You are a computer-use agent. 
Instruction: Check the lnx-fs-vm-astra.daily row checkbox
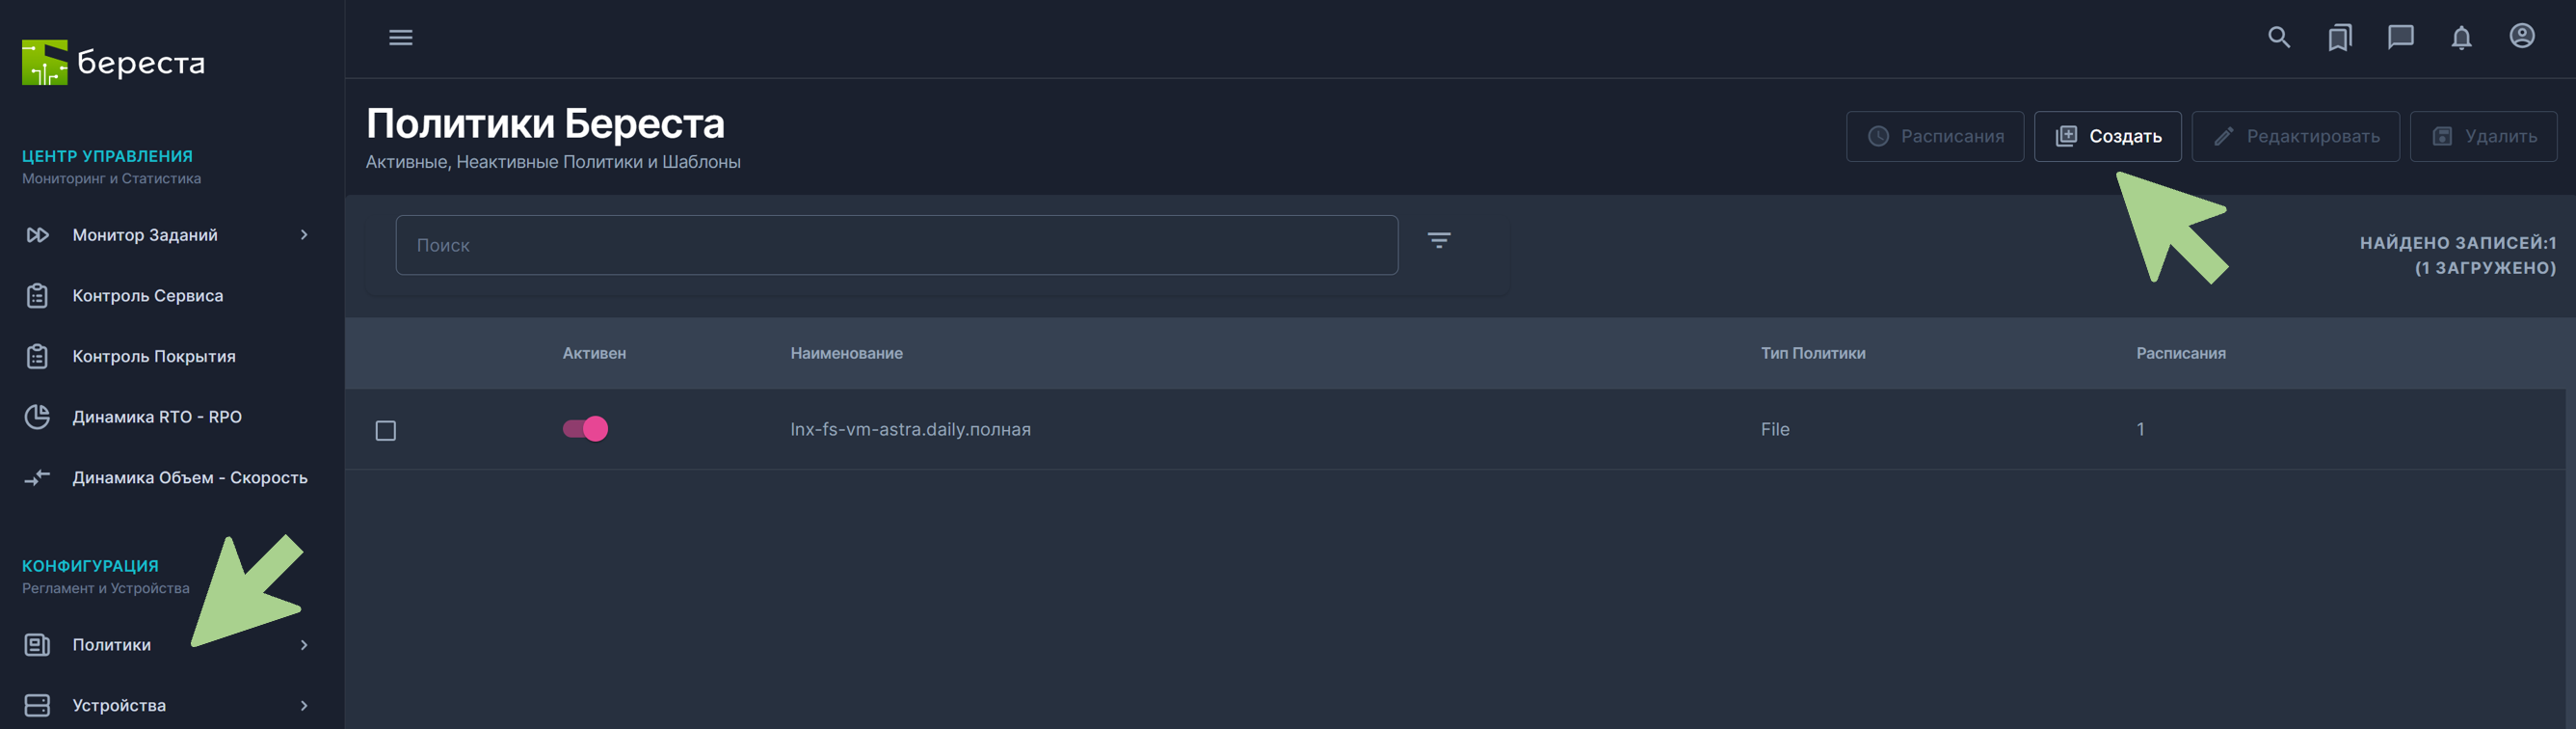coord(385,431)
